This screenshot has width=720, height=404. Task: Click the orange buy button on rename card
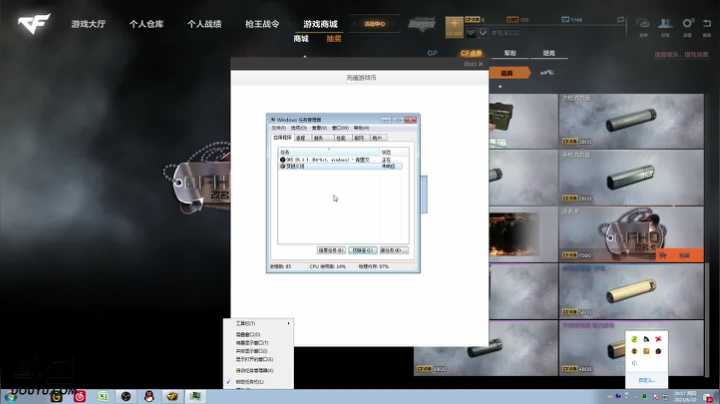[x=680, y=255]
